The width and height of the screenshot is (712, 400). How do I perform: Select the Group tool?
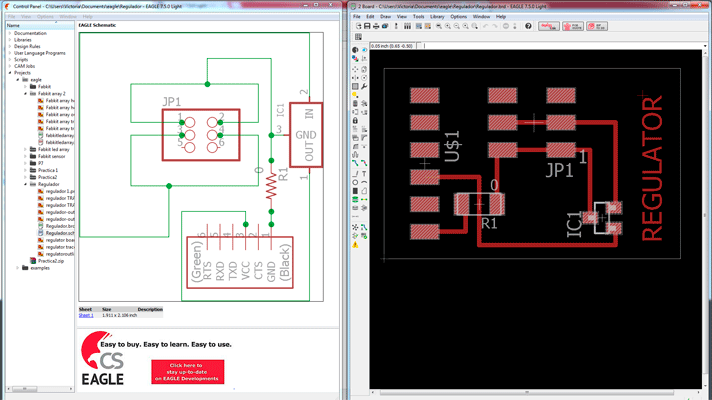coord(355,86)
